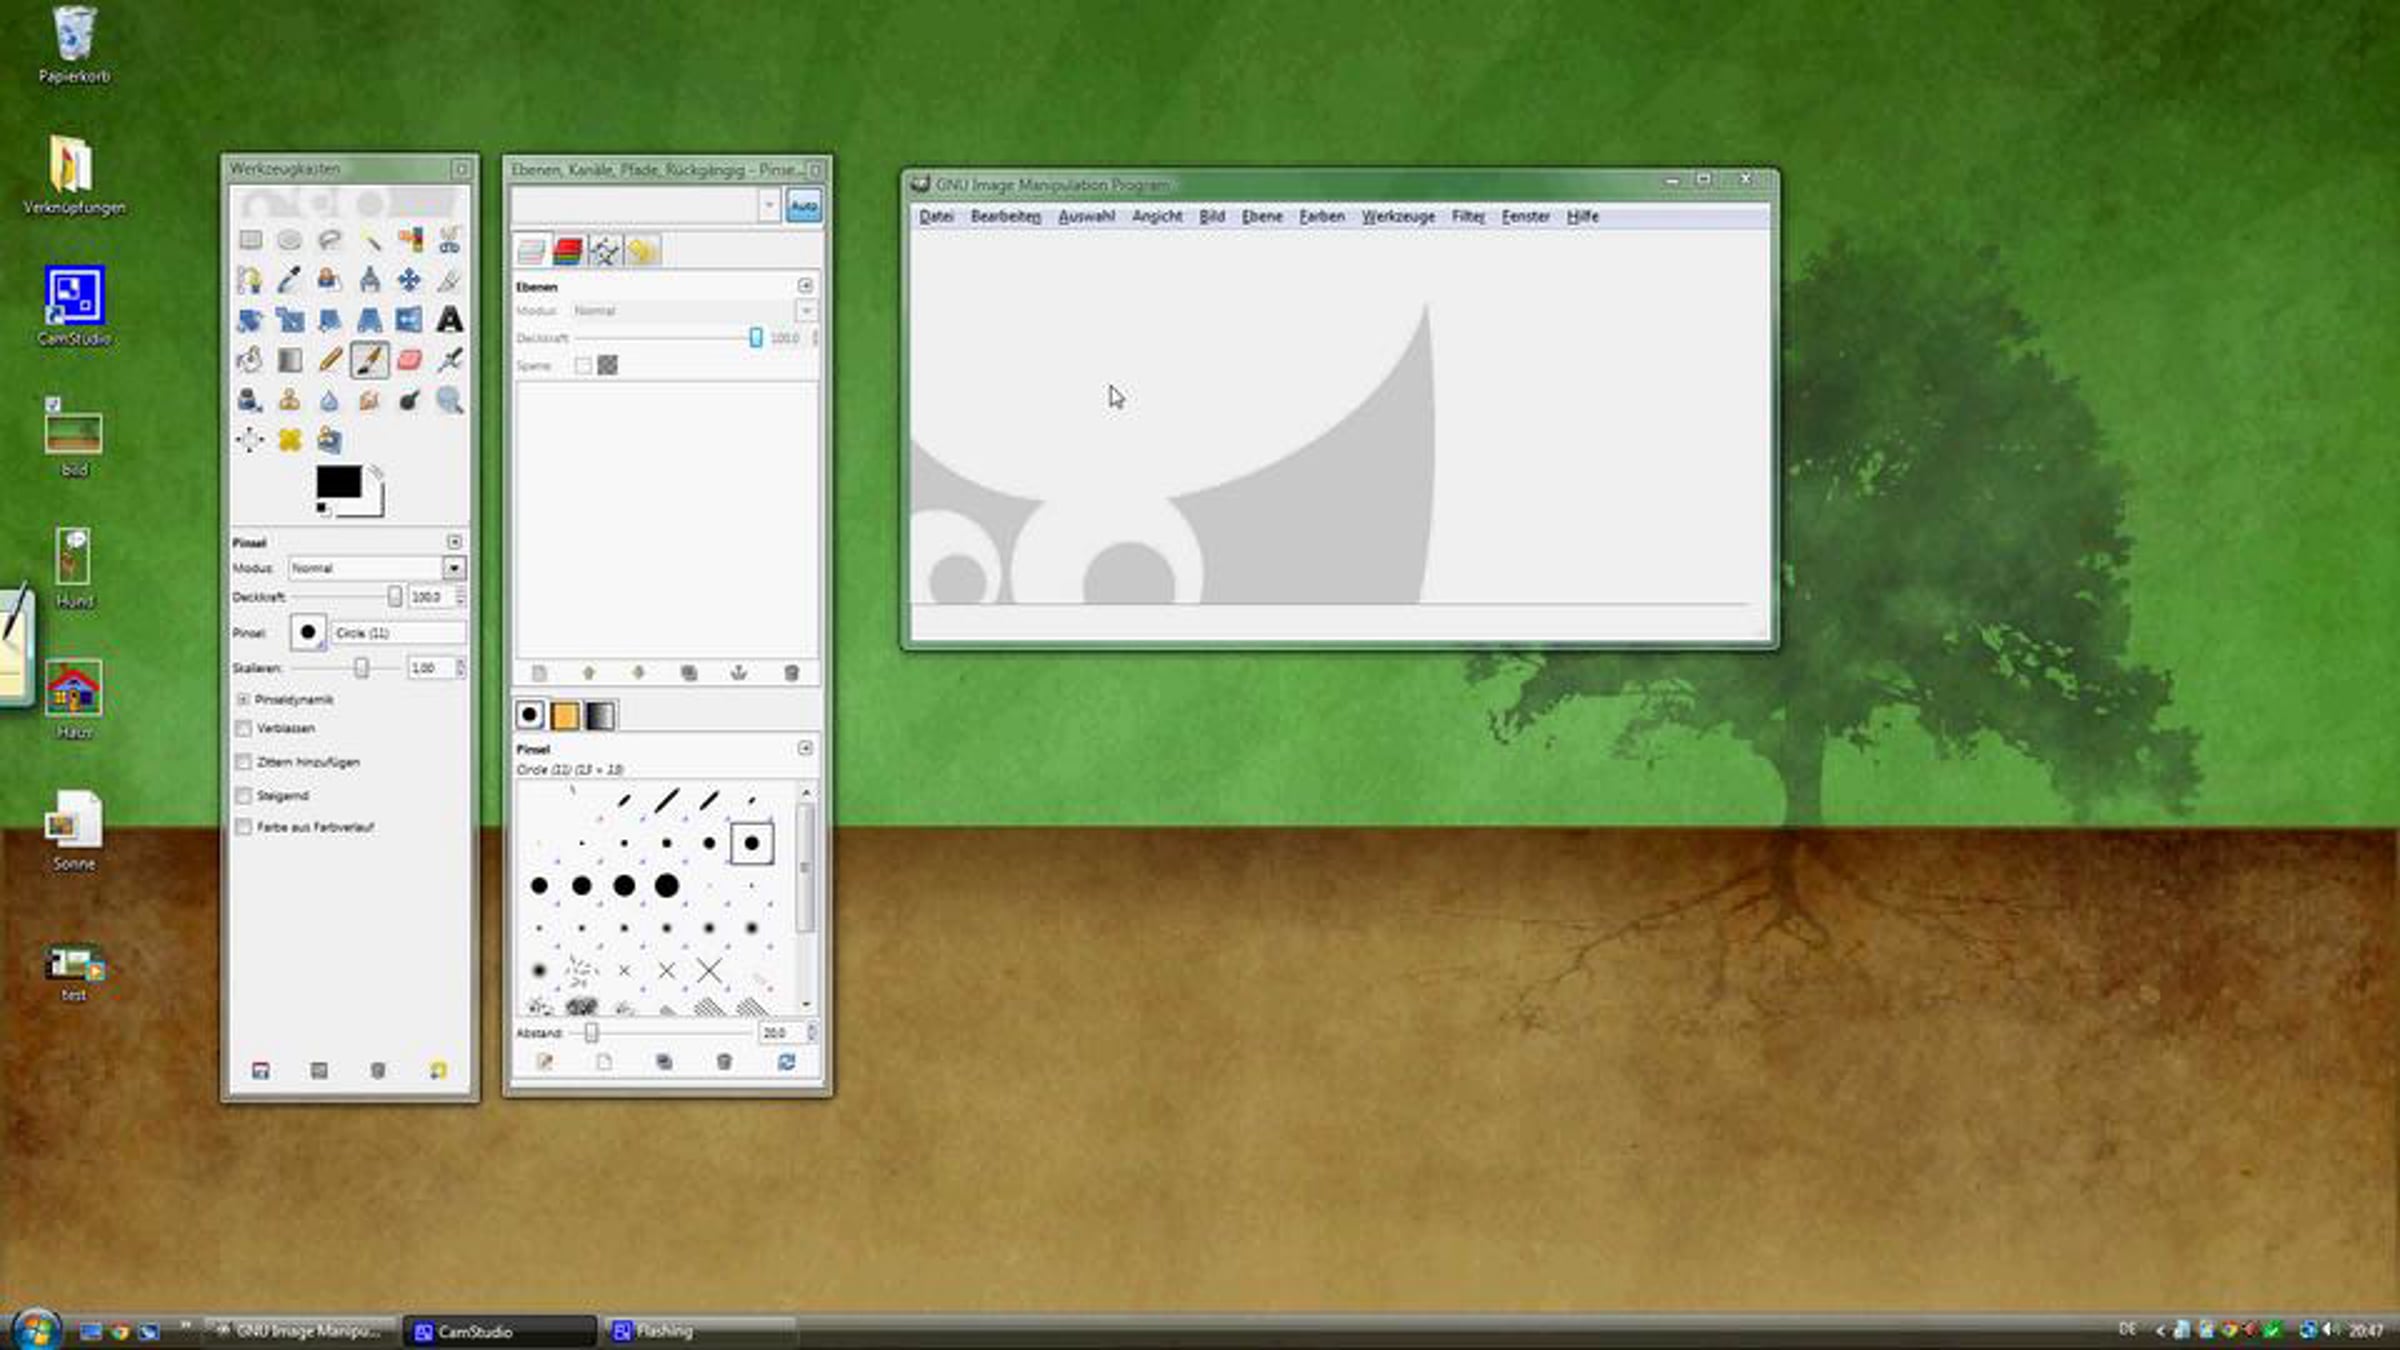
Task: Select the Rectangle Select tool
Action: 250,240
